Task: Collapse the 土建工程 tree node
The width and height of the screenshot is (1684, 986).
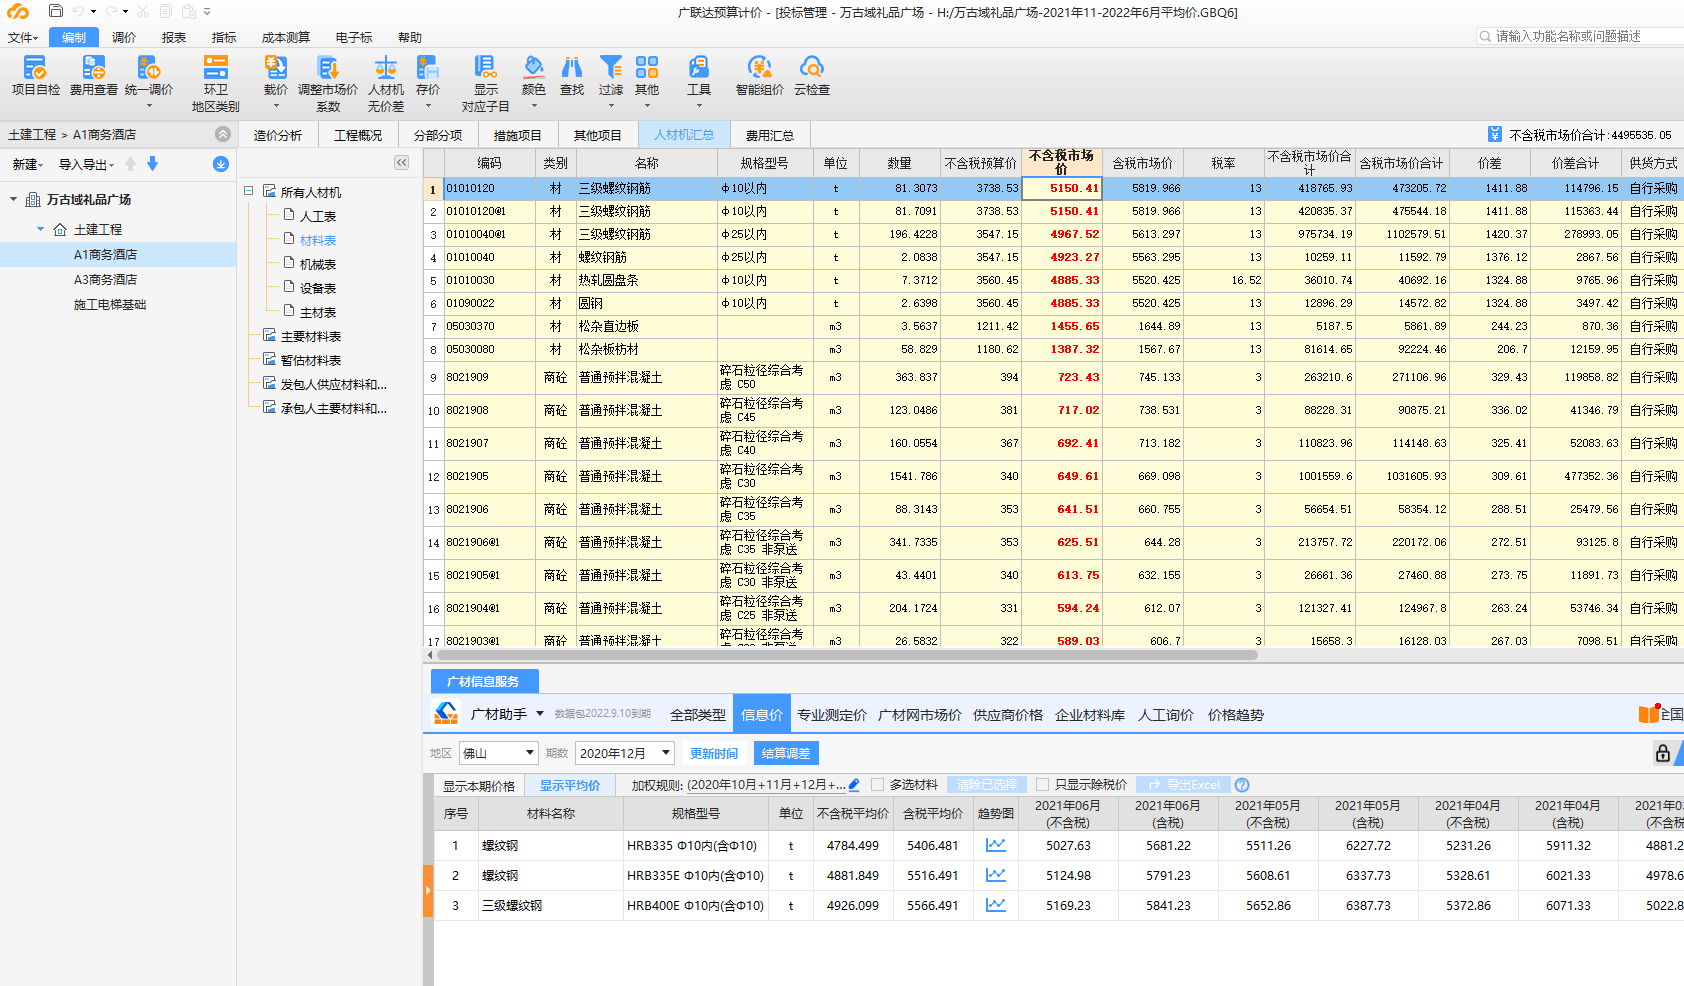Action: click(x=41, y=229)
